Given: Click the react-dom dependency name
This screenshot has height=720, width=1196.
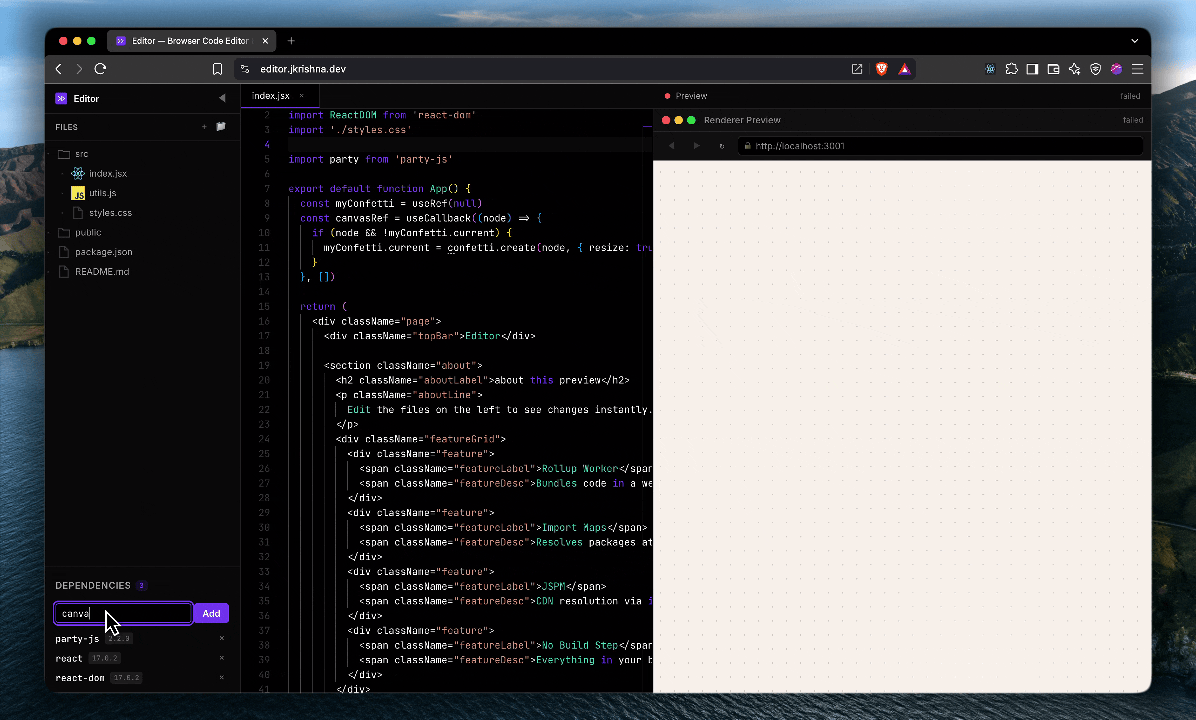Looking at the screenshot, I should click(79, 678).
